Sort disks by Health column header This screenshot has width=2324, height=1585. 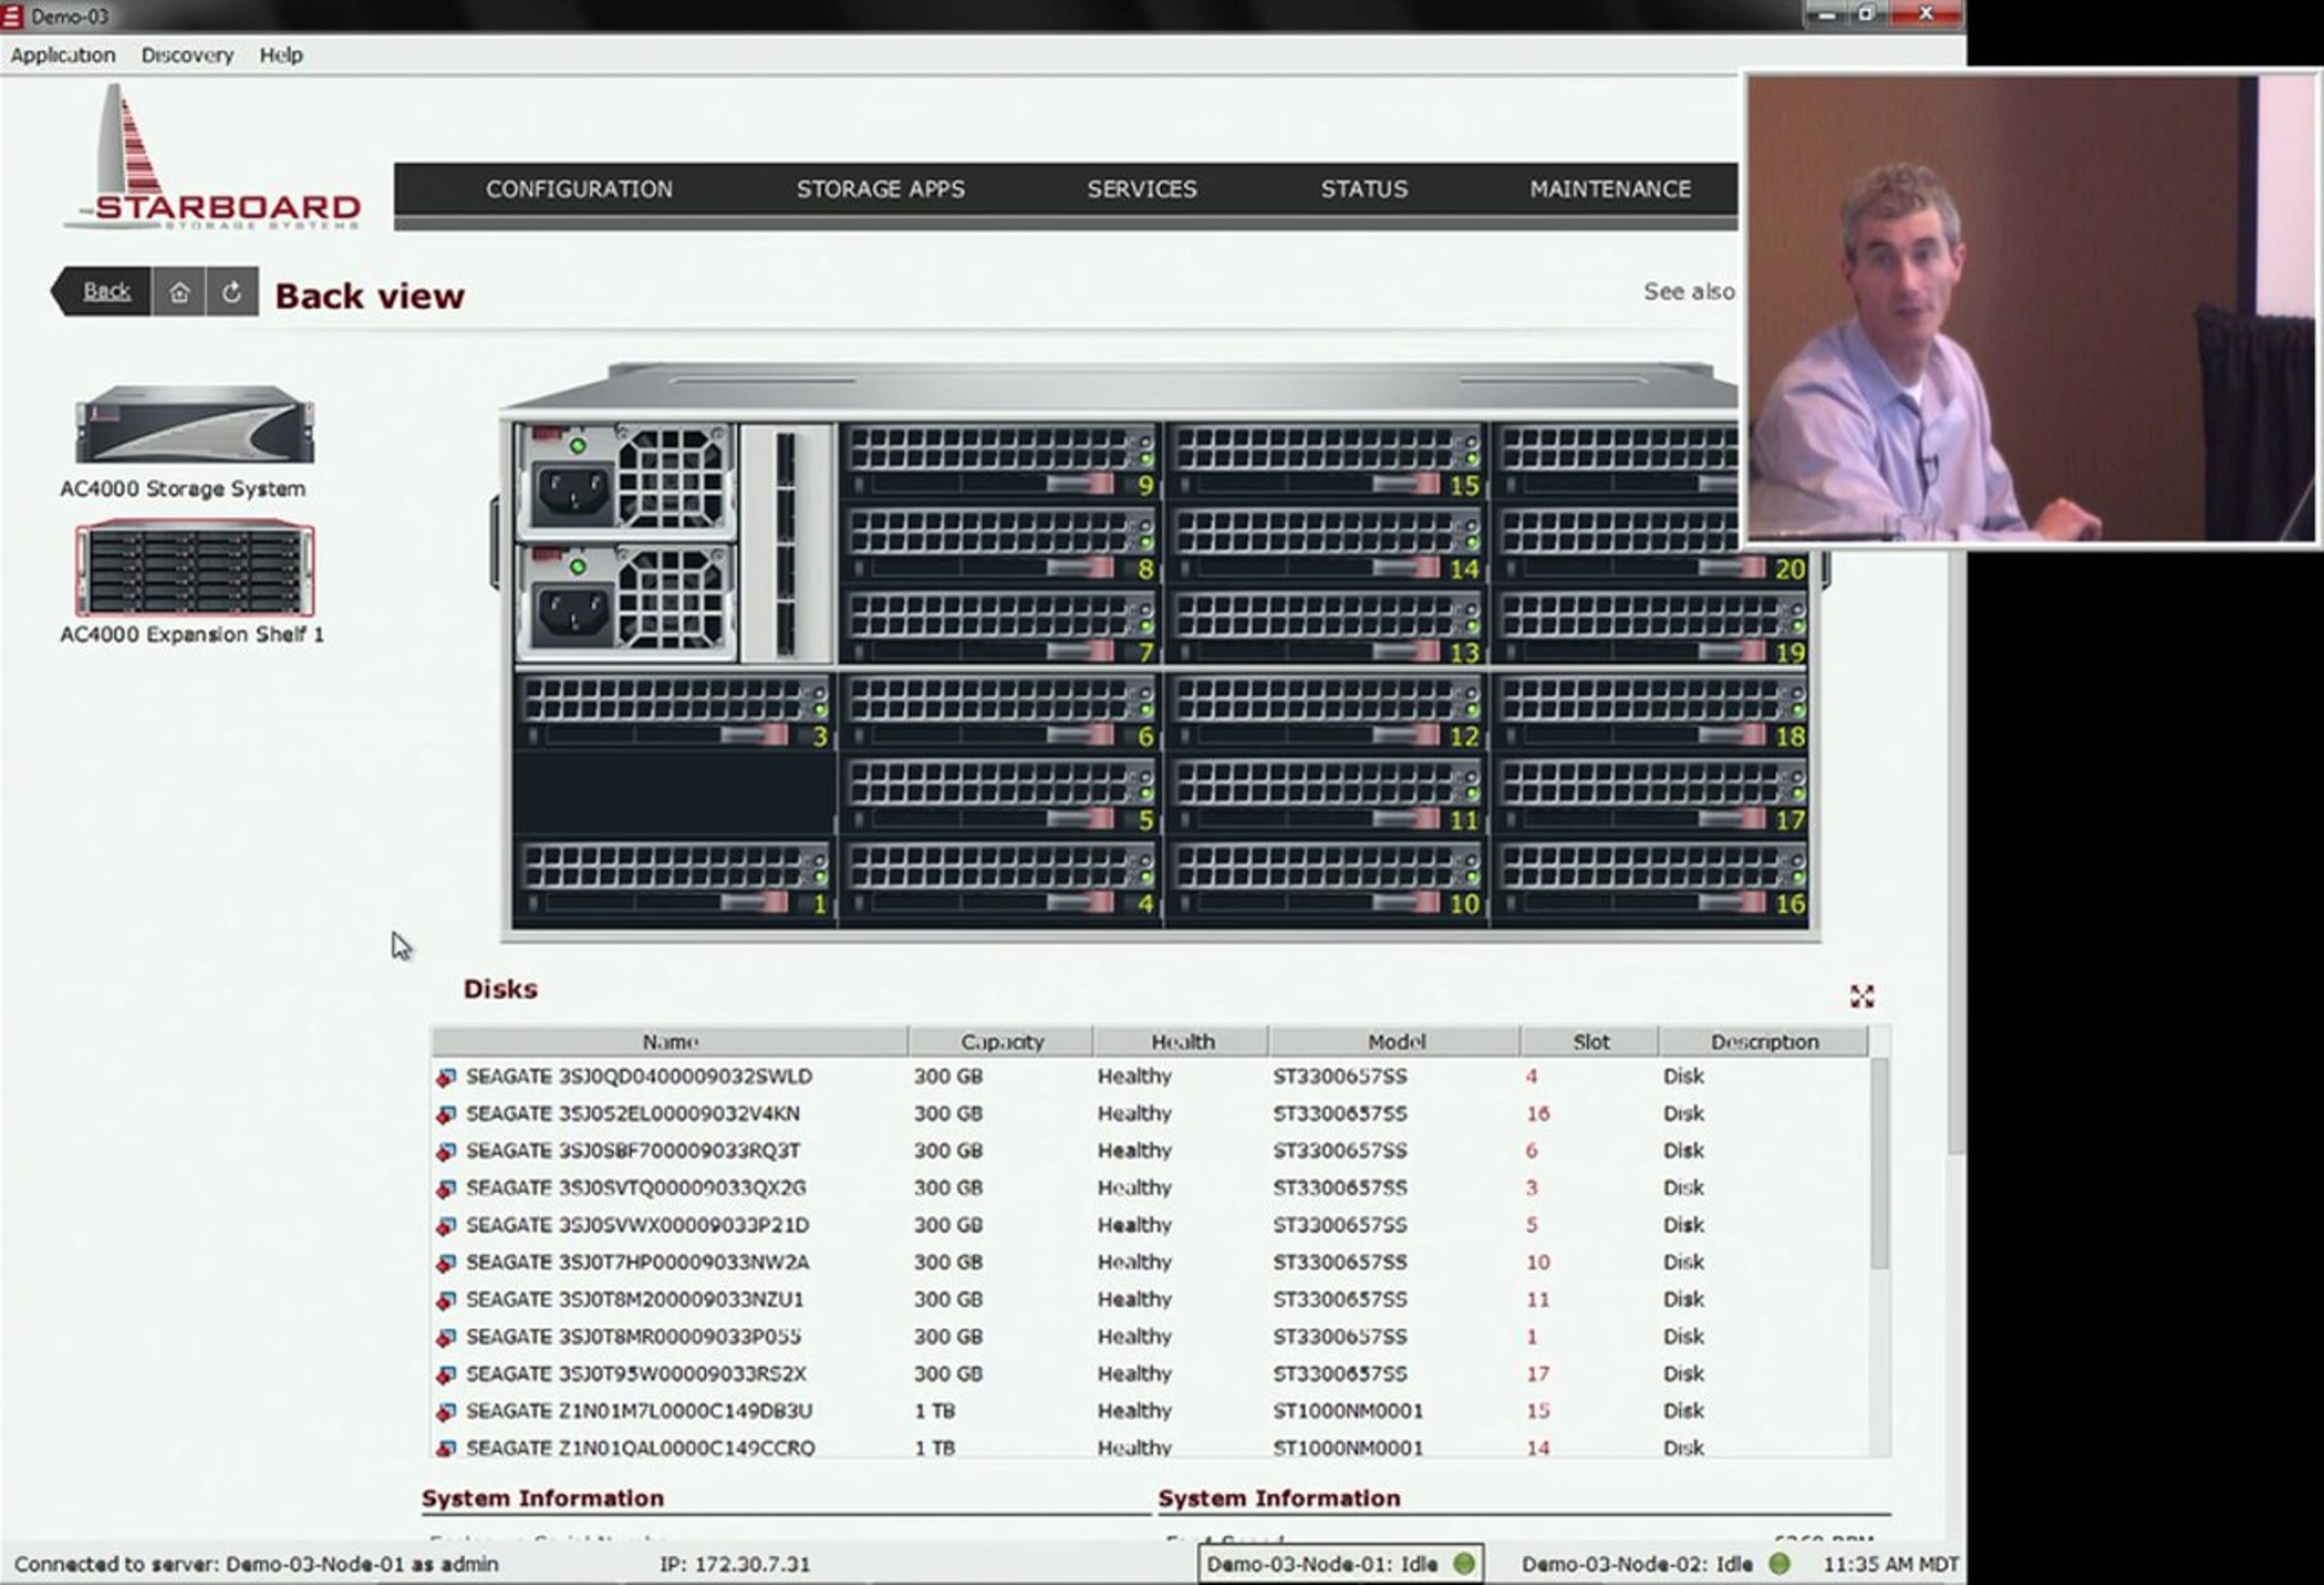pos(1182,1042)
